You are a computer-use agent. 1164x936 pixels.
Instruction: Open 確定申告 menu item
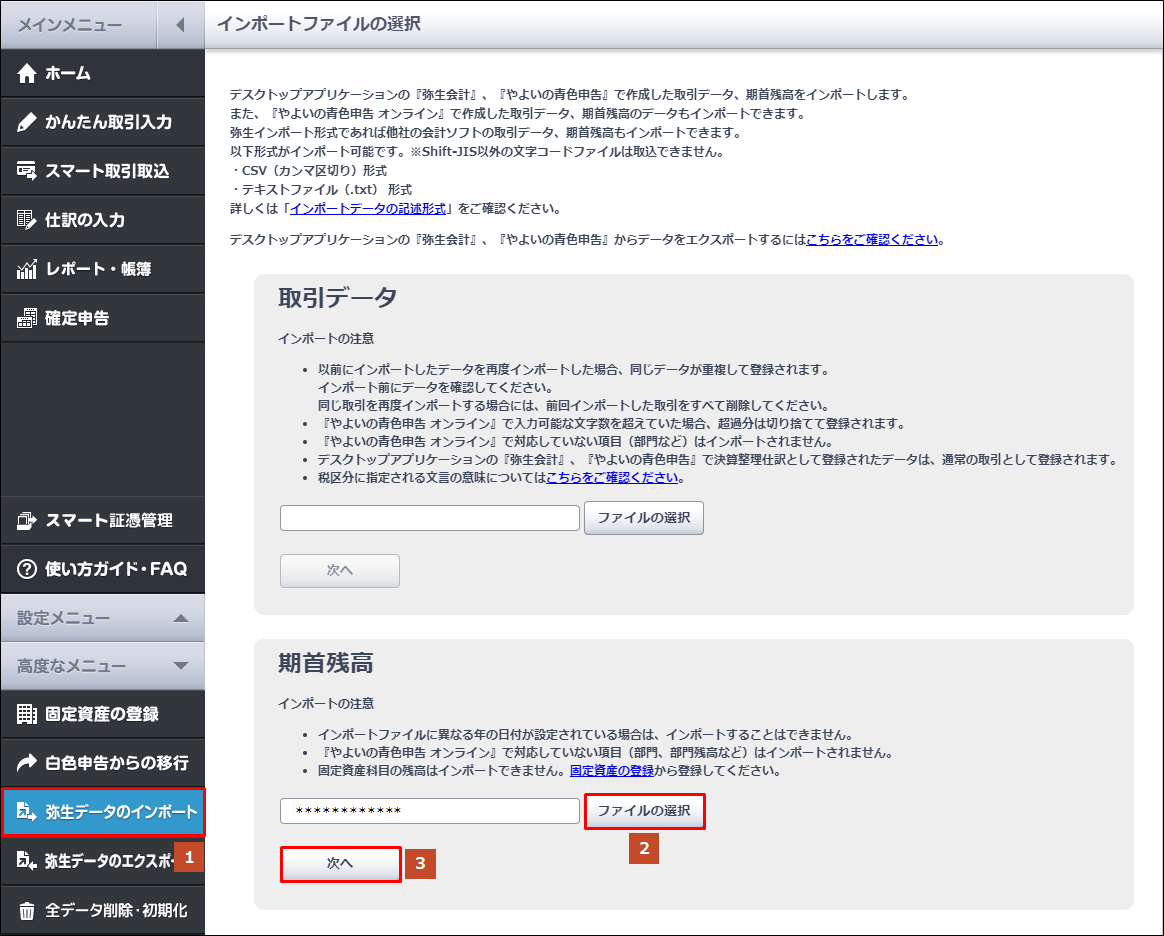pos(102,318)
